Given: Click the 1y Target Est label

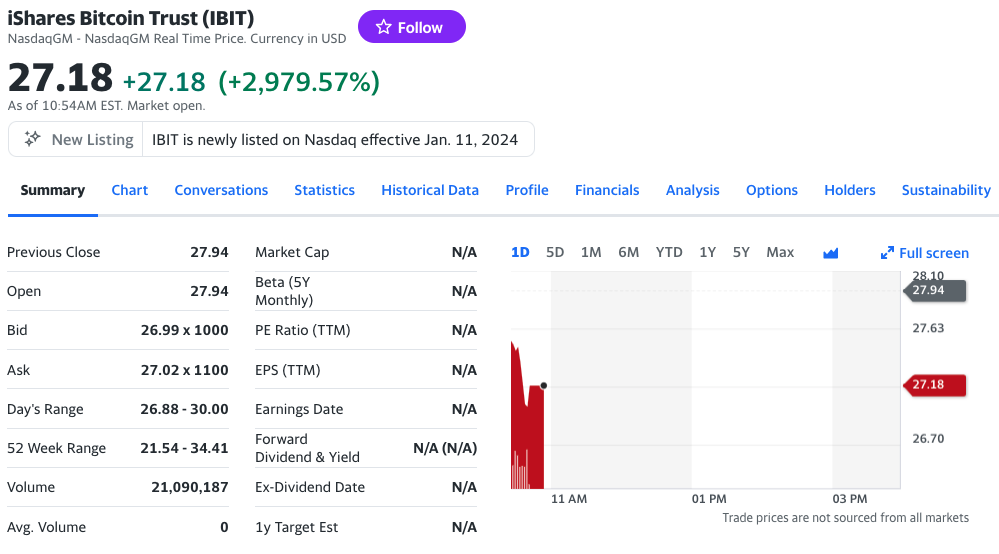Looking at the screenshot, I should point(296,527).
